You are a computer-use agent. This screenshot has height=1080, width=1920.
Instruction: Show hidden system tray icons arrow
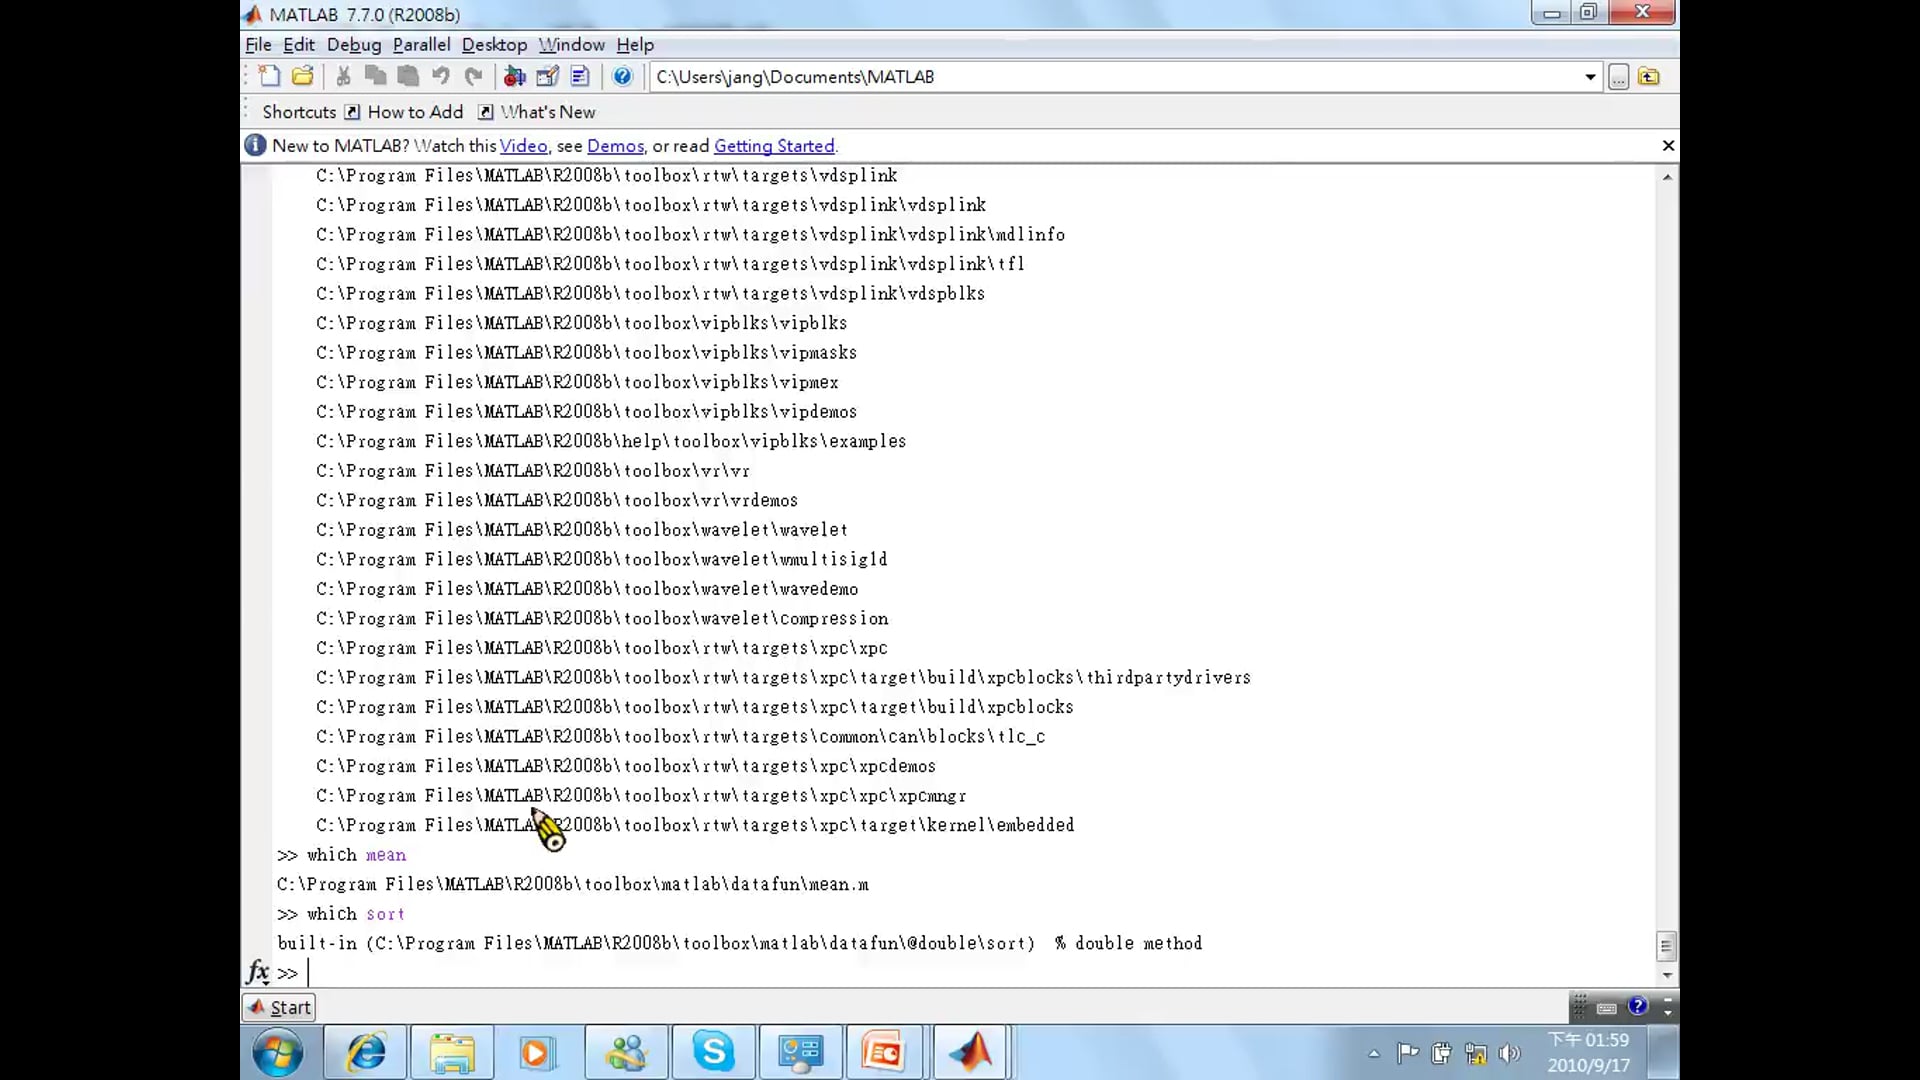click(1374, 1053)
